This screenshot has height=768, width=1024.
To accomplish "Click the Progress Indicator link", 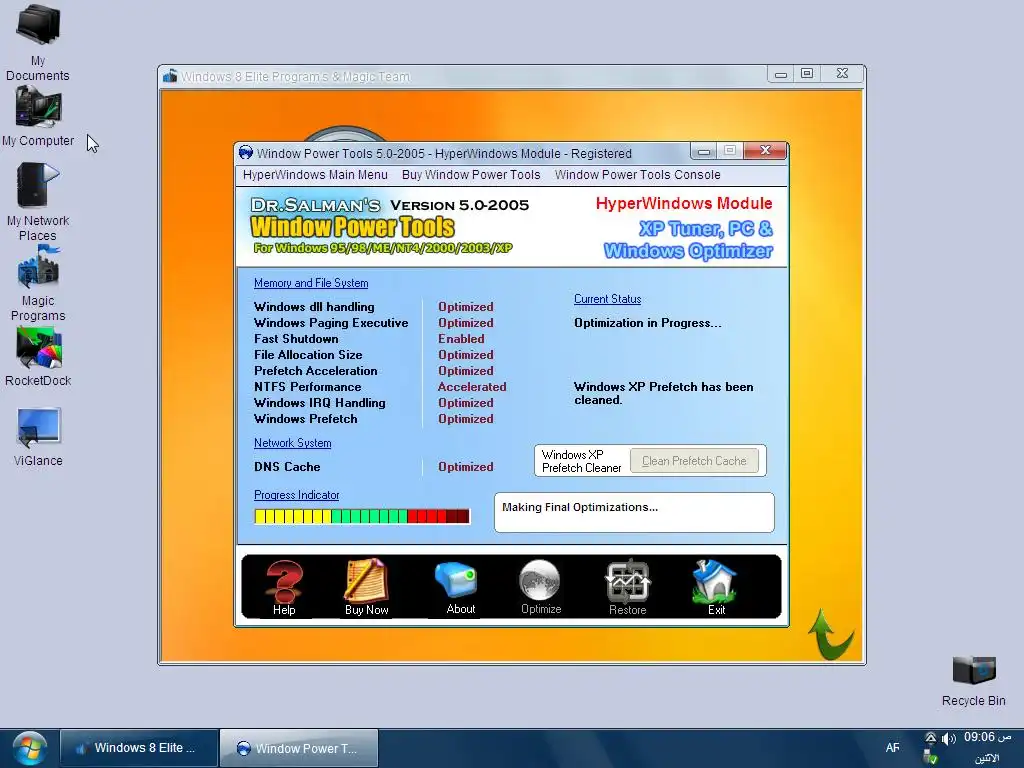I will click(x=296, y=495).
